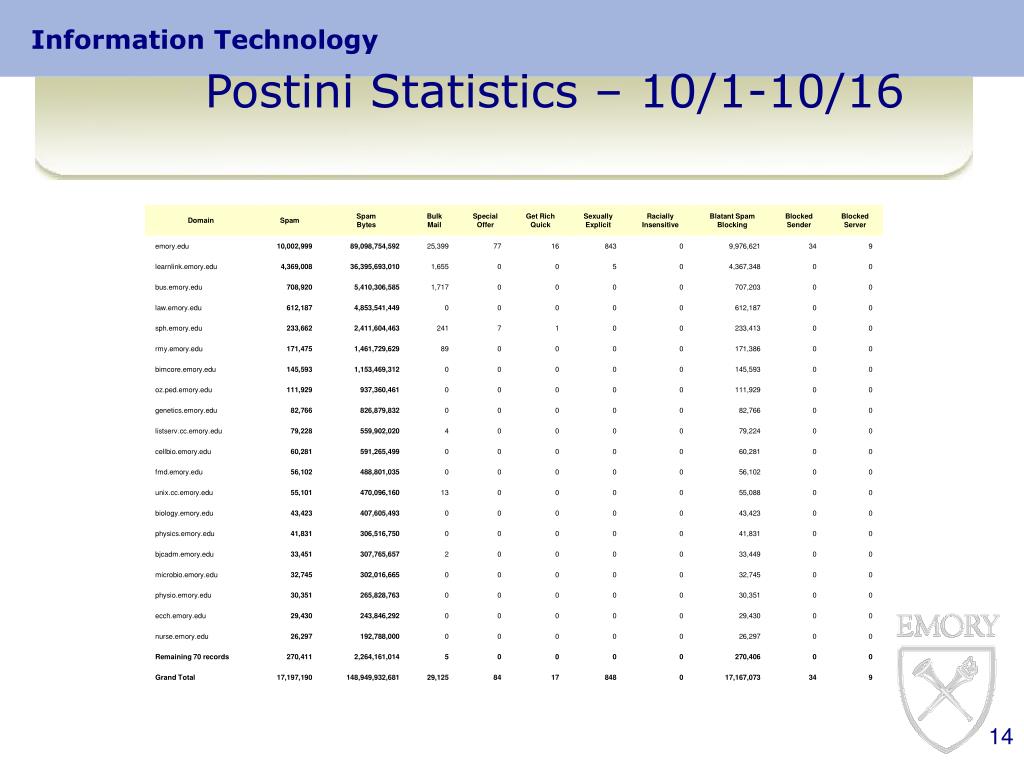Select the 'Special Offer' column header
1024x768 pixels.
(x=485, y=221)
